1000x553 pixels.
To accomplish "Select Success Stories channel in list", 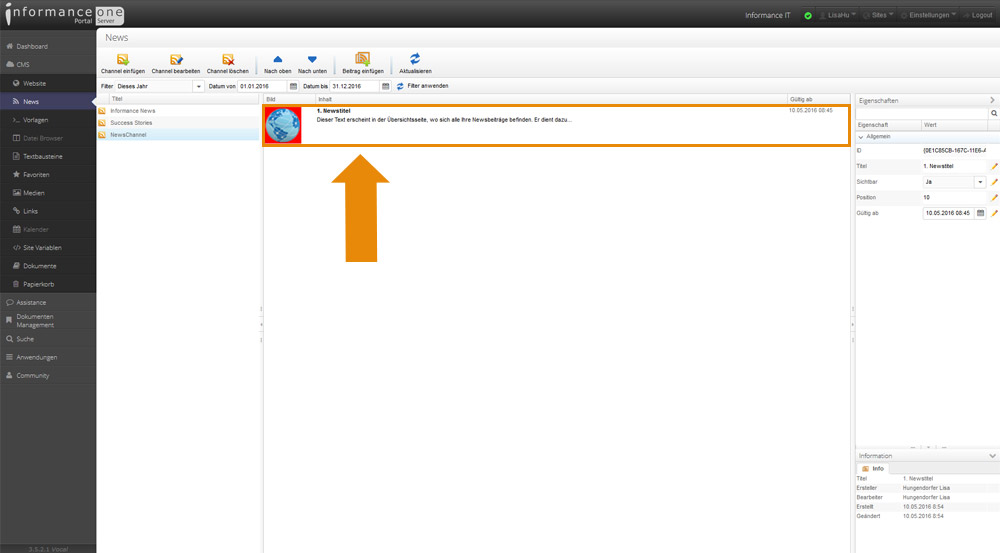I will (x=131, y=122).
